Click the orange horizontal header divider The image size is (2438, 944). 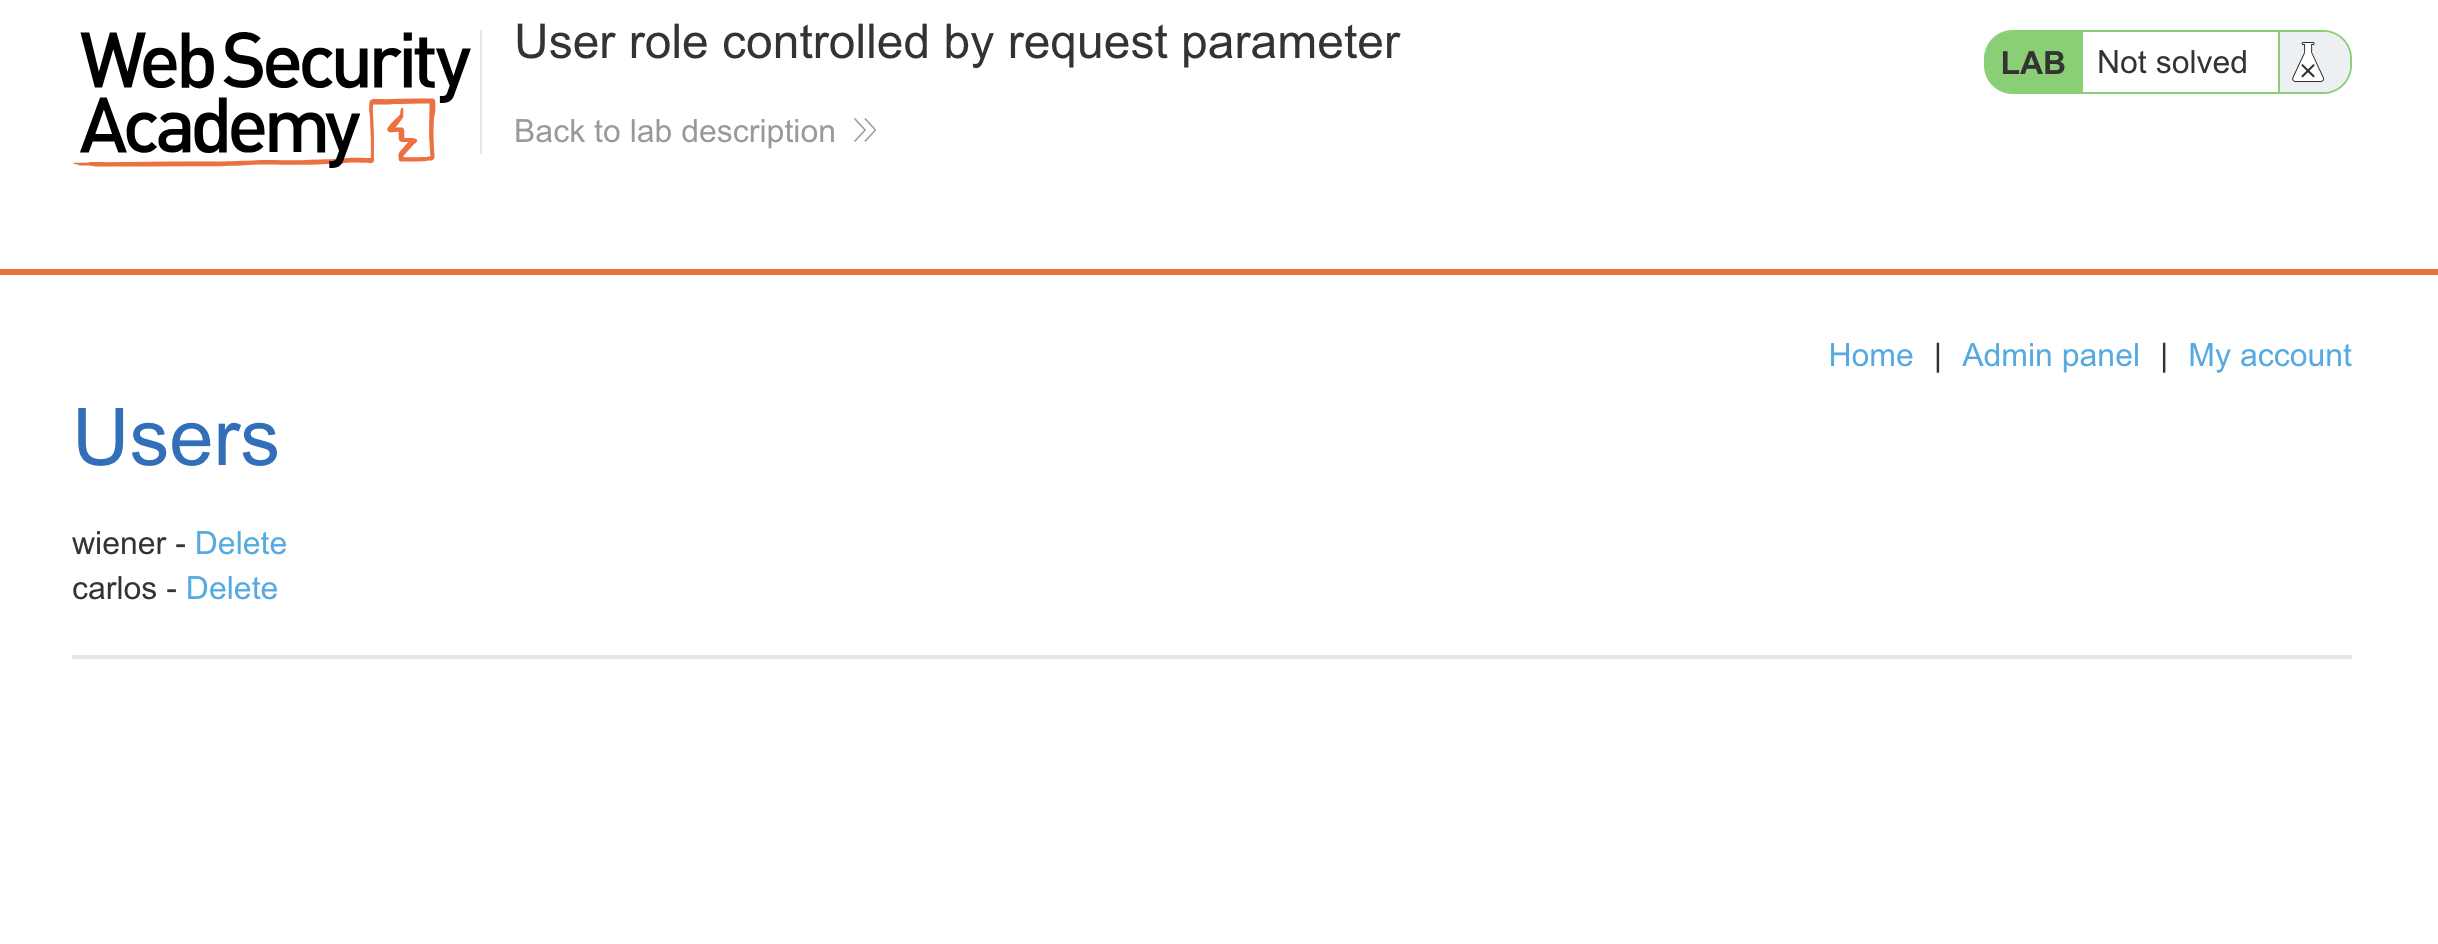(1219, 271)
